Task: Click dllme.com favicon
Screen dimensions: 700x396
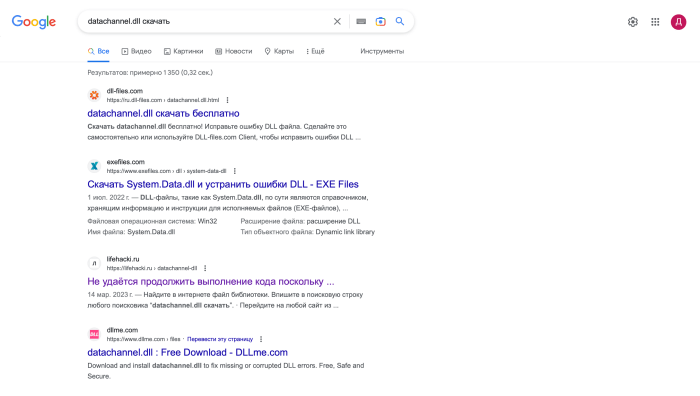Action: [x=94, y=334]
